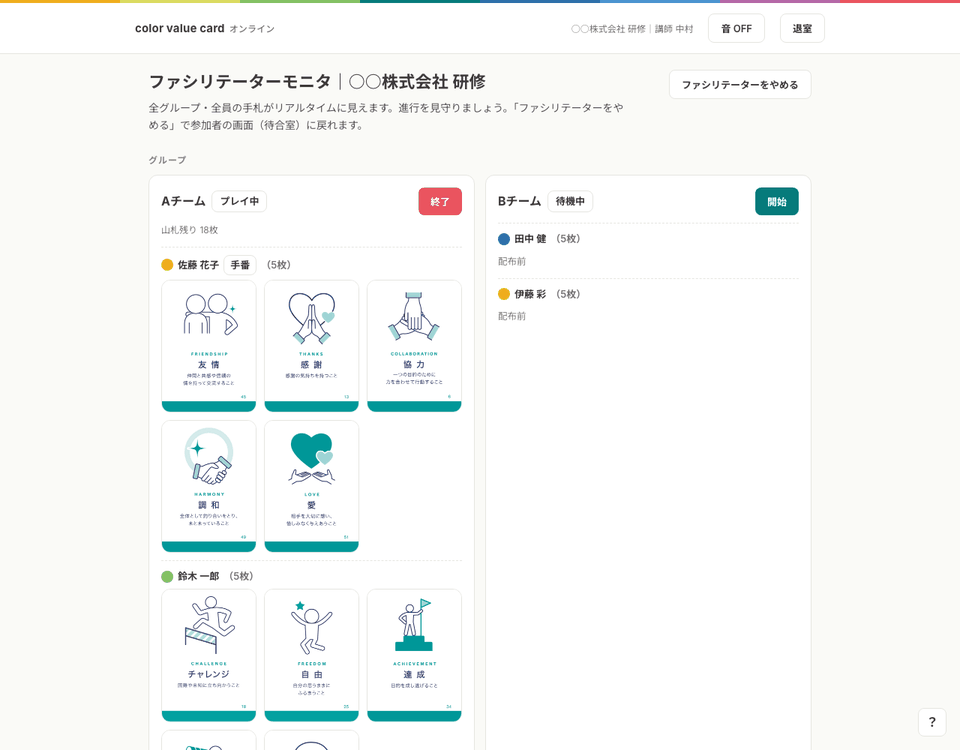This screenshot has width=960, height=750.
Task: Click the 佐藤 花子 player name
Action: tap(198, 264)
